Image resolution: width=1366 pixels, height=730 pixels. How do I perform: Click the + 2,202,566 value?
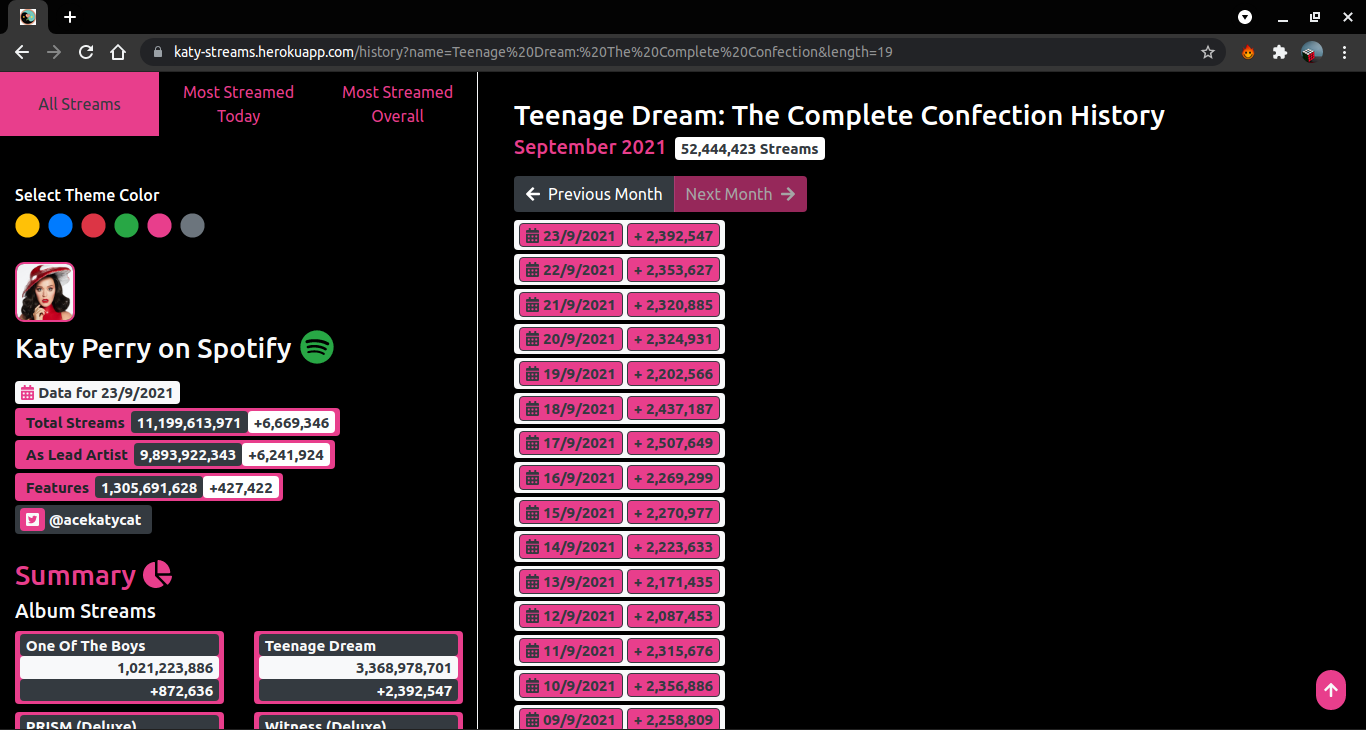(x=674, y=374)
